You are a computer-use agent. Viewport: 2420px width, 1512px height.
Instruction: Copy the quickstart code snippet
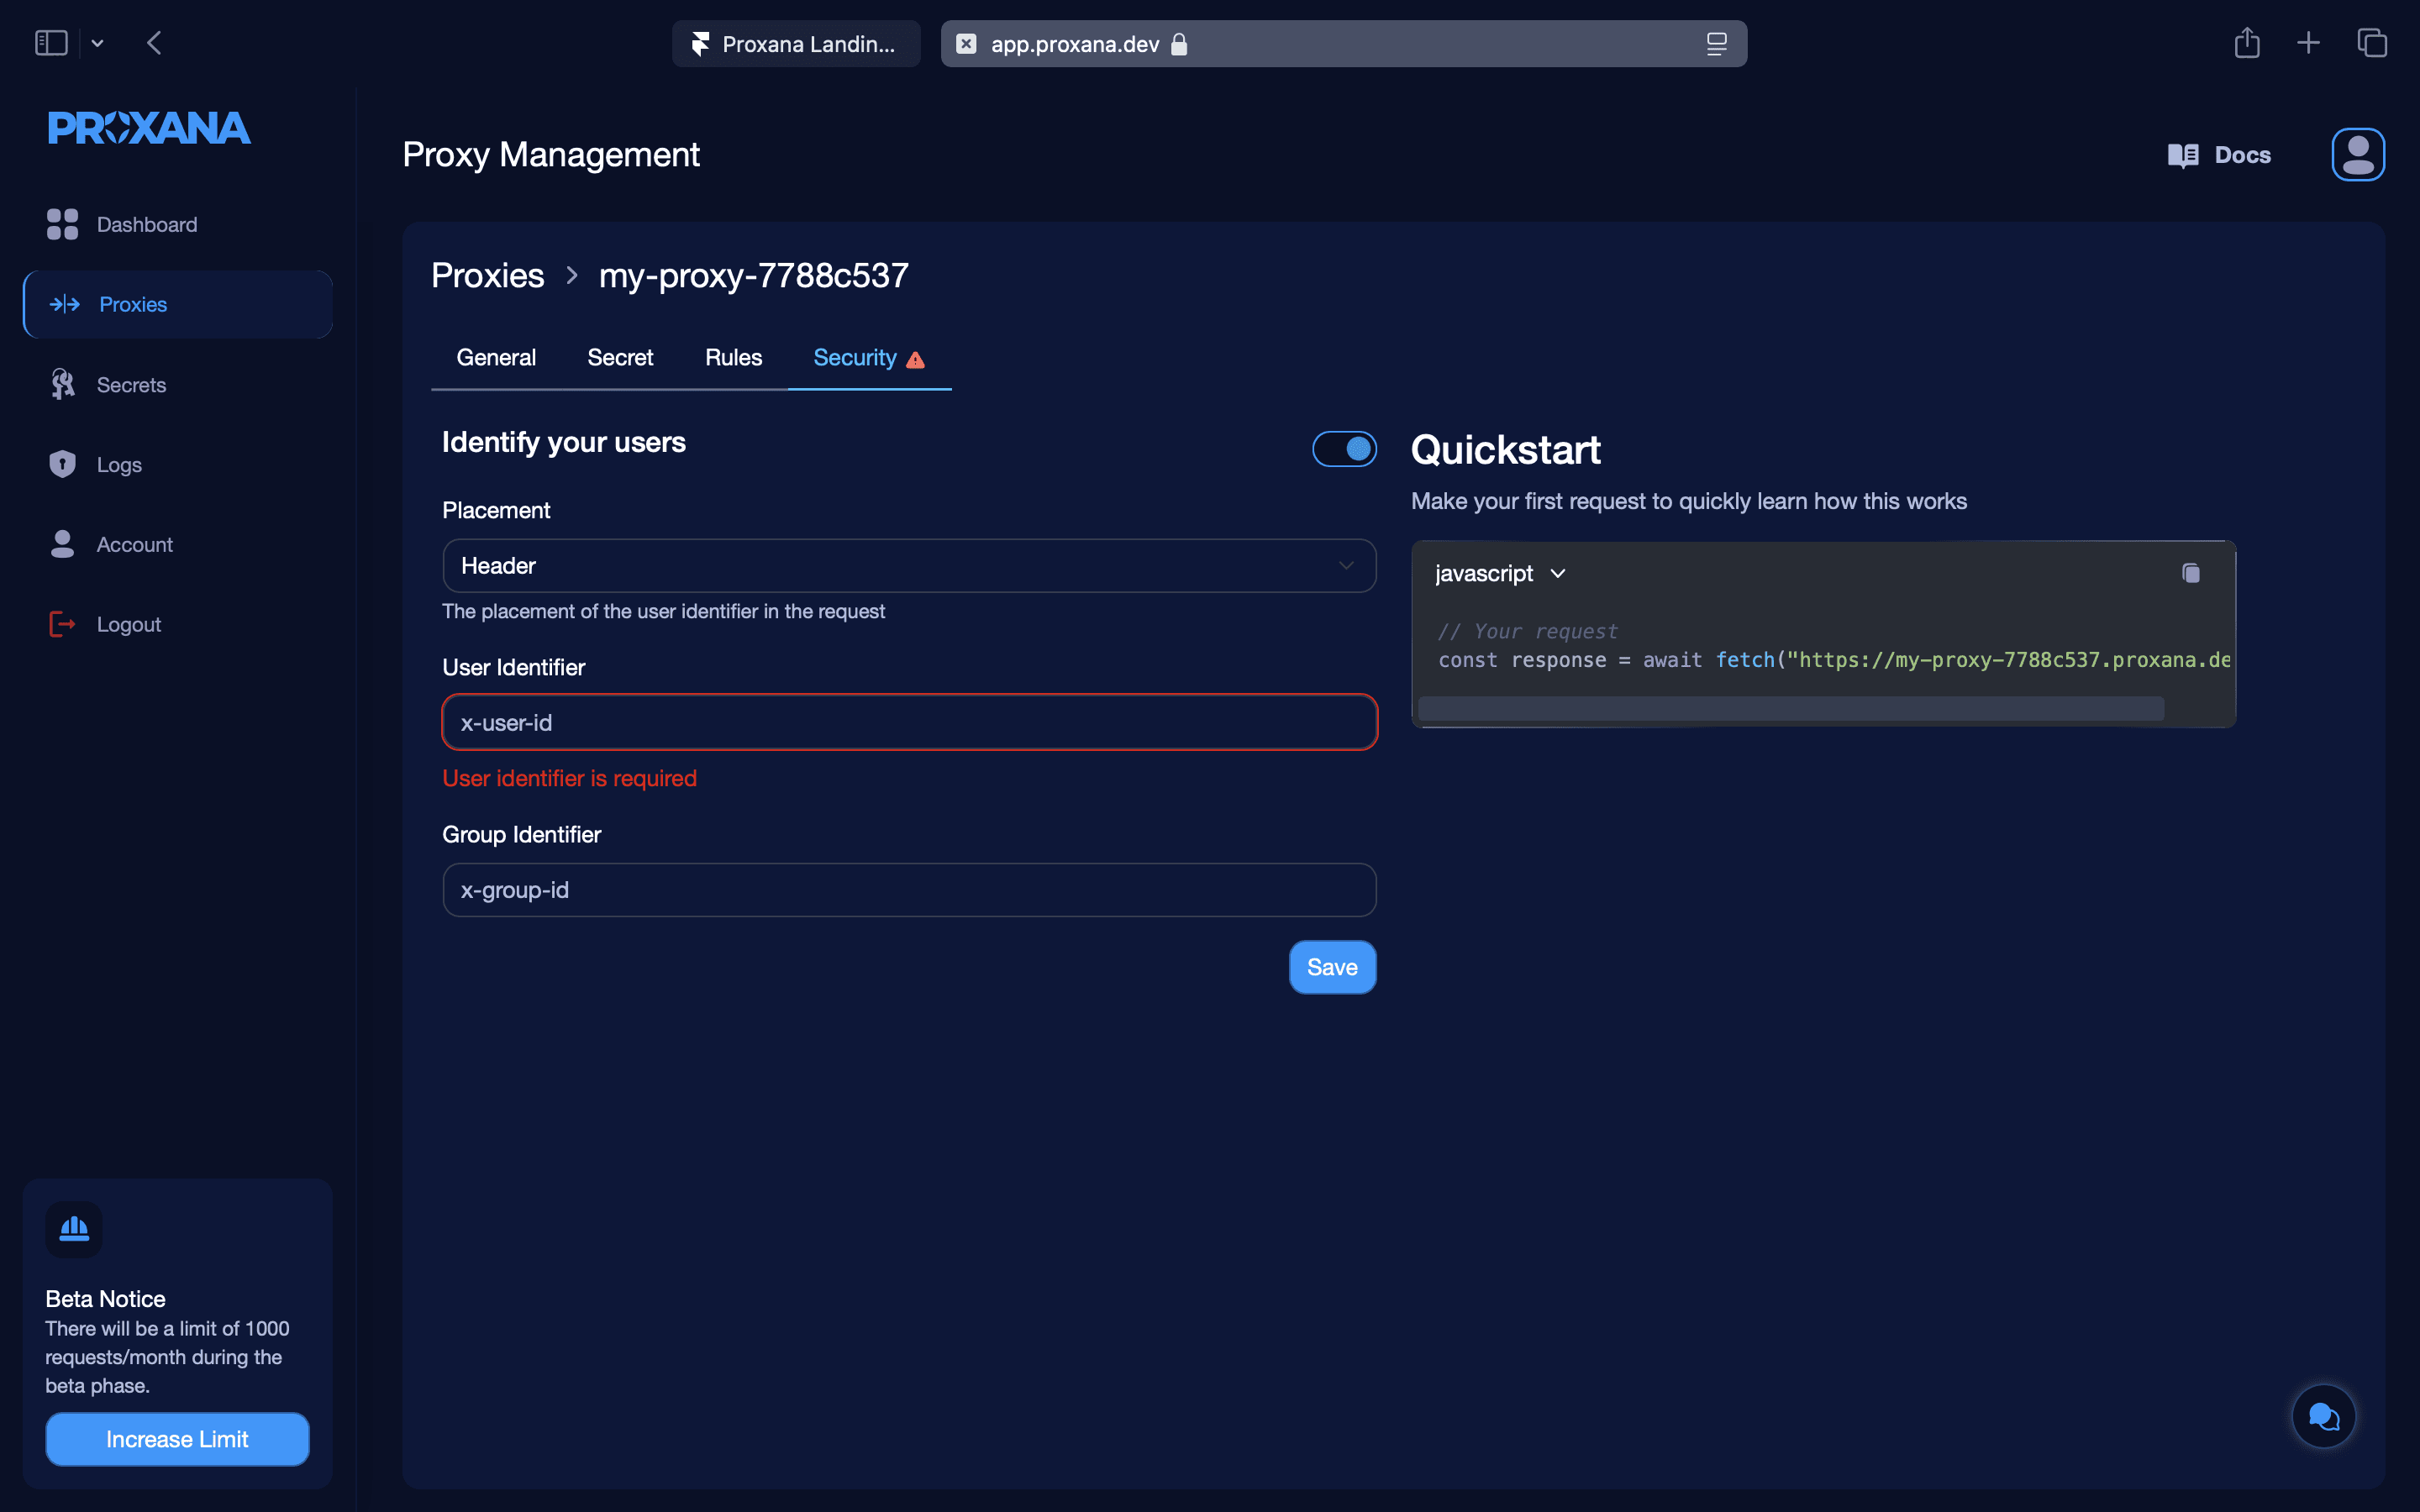click(x=2190, y=573)
